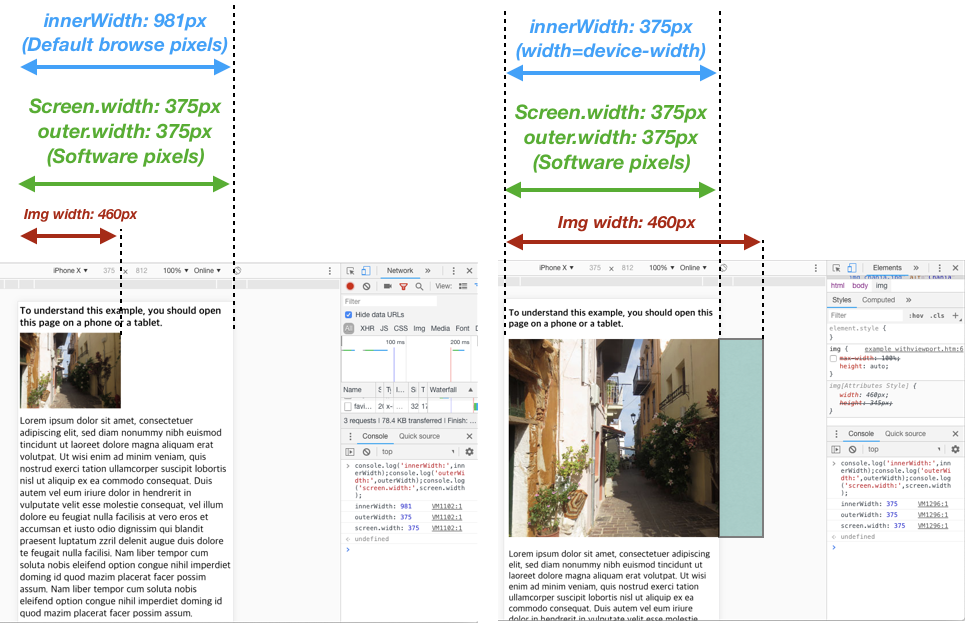Filter requests by XHR type
This screenshot has height=623, width=965.
[366, 327]
